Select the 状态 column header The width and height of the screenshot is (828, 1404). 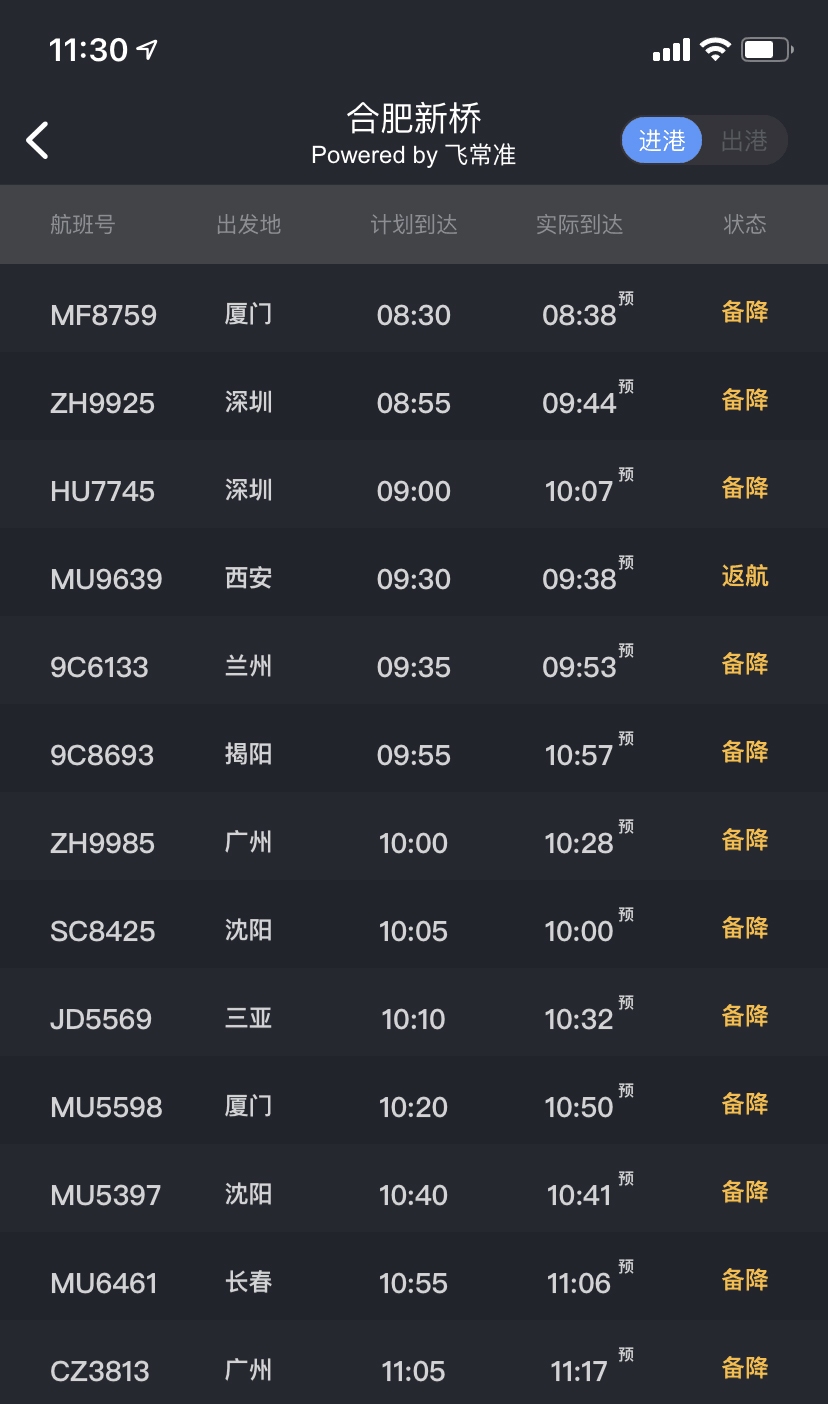(x=744, y=224)
